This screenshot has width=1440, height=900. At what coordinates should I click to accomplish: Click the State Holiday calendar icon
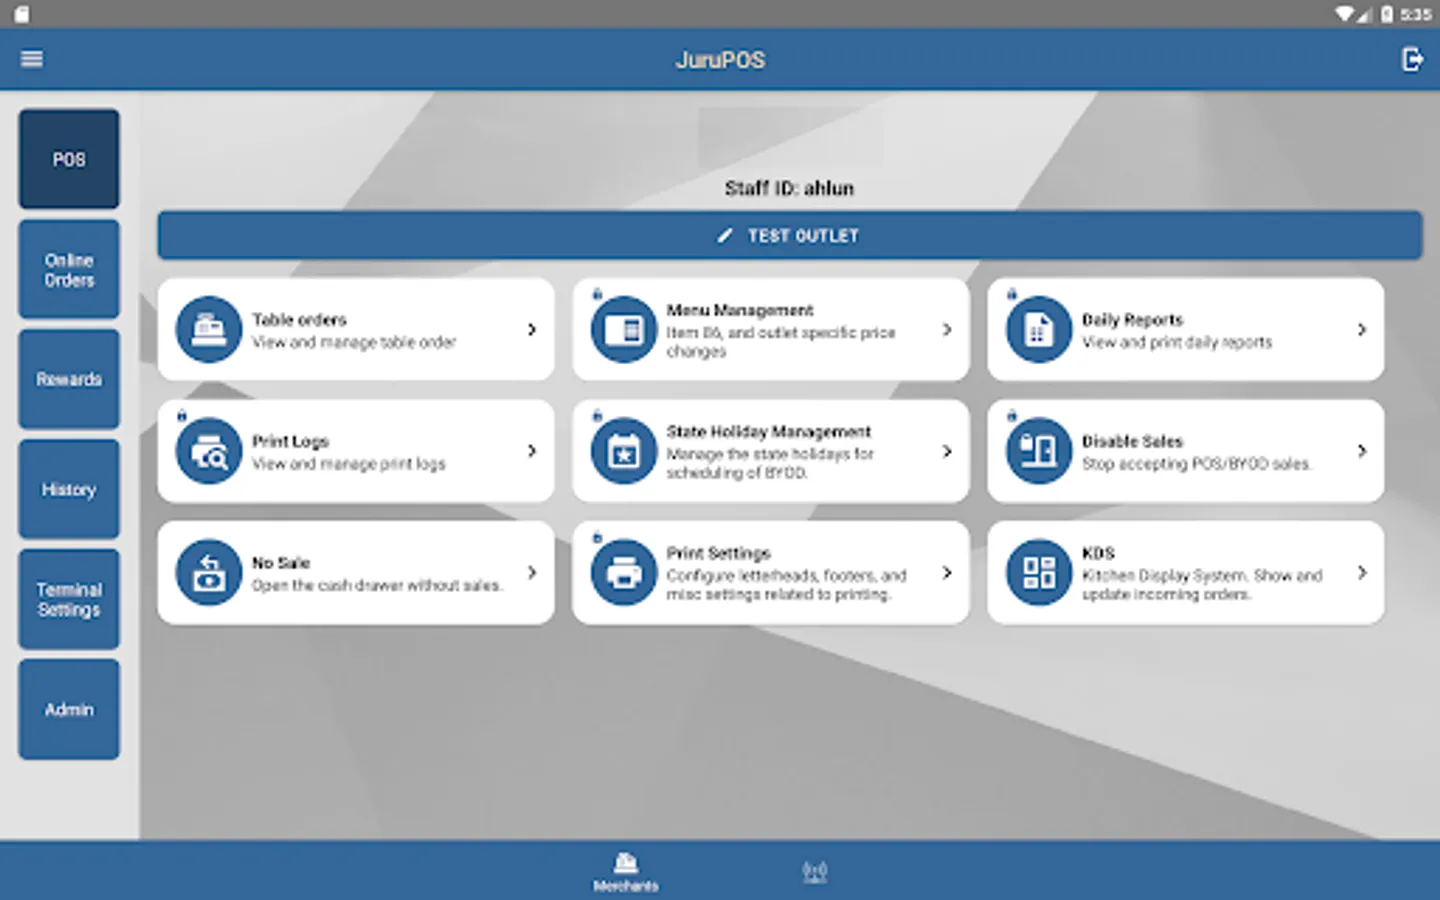624,451
